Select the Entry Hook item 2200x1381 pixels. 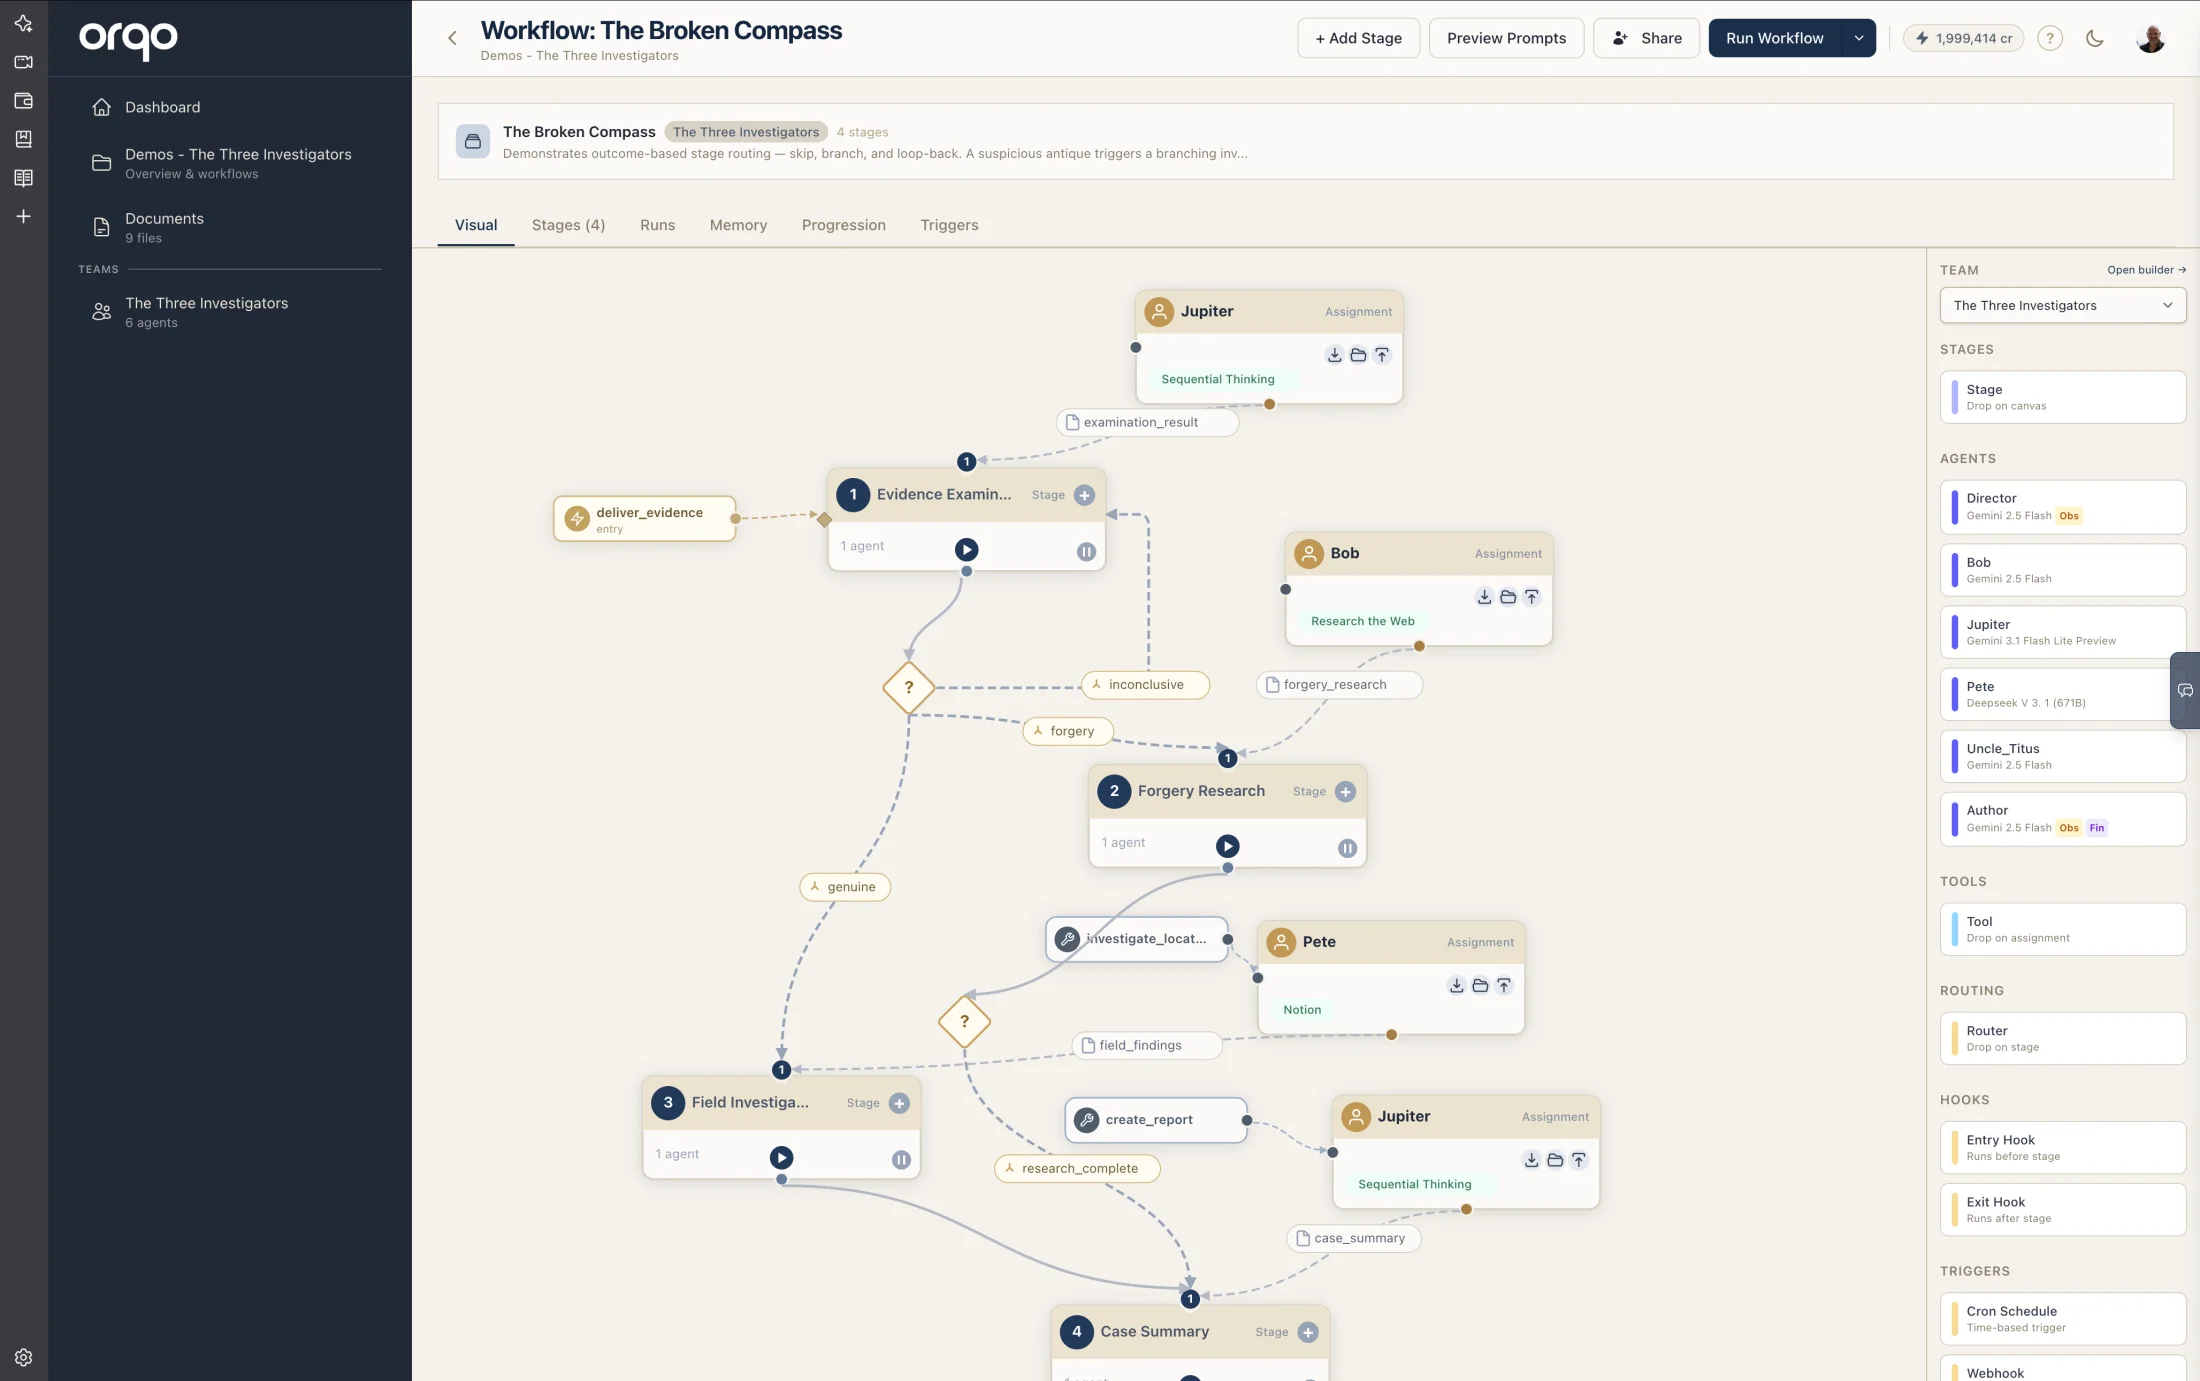[x=2062, y=1148]
